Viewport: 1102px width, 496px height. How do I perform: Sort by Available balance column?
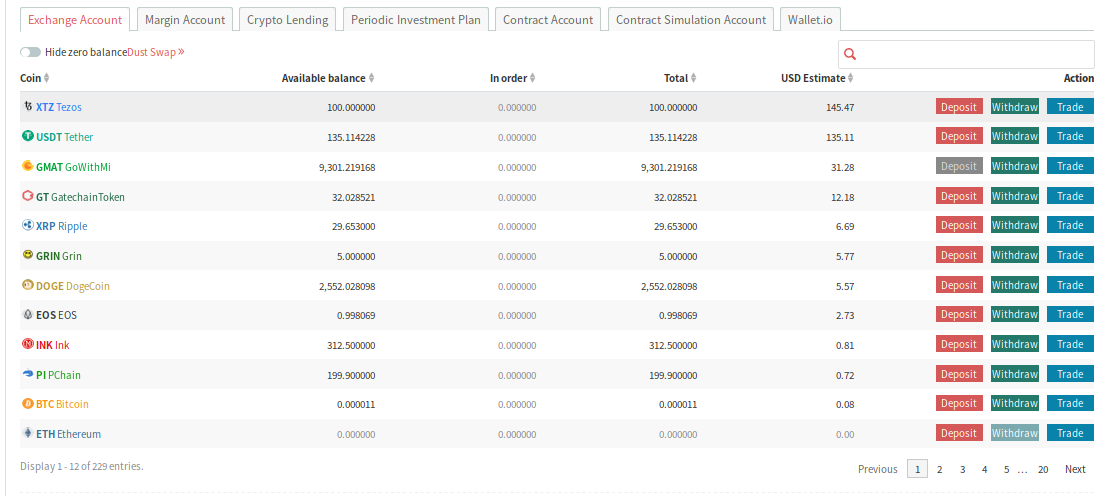328,78
